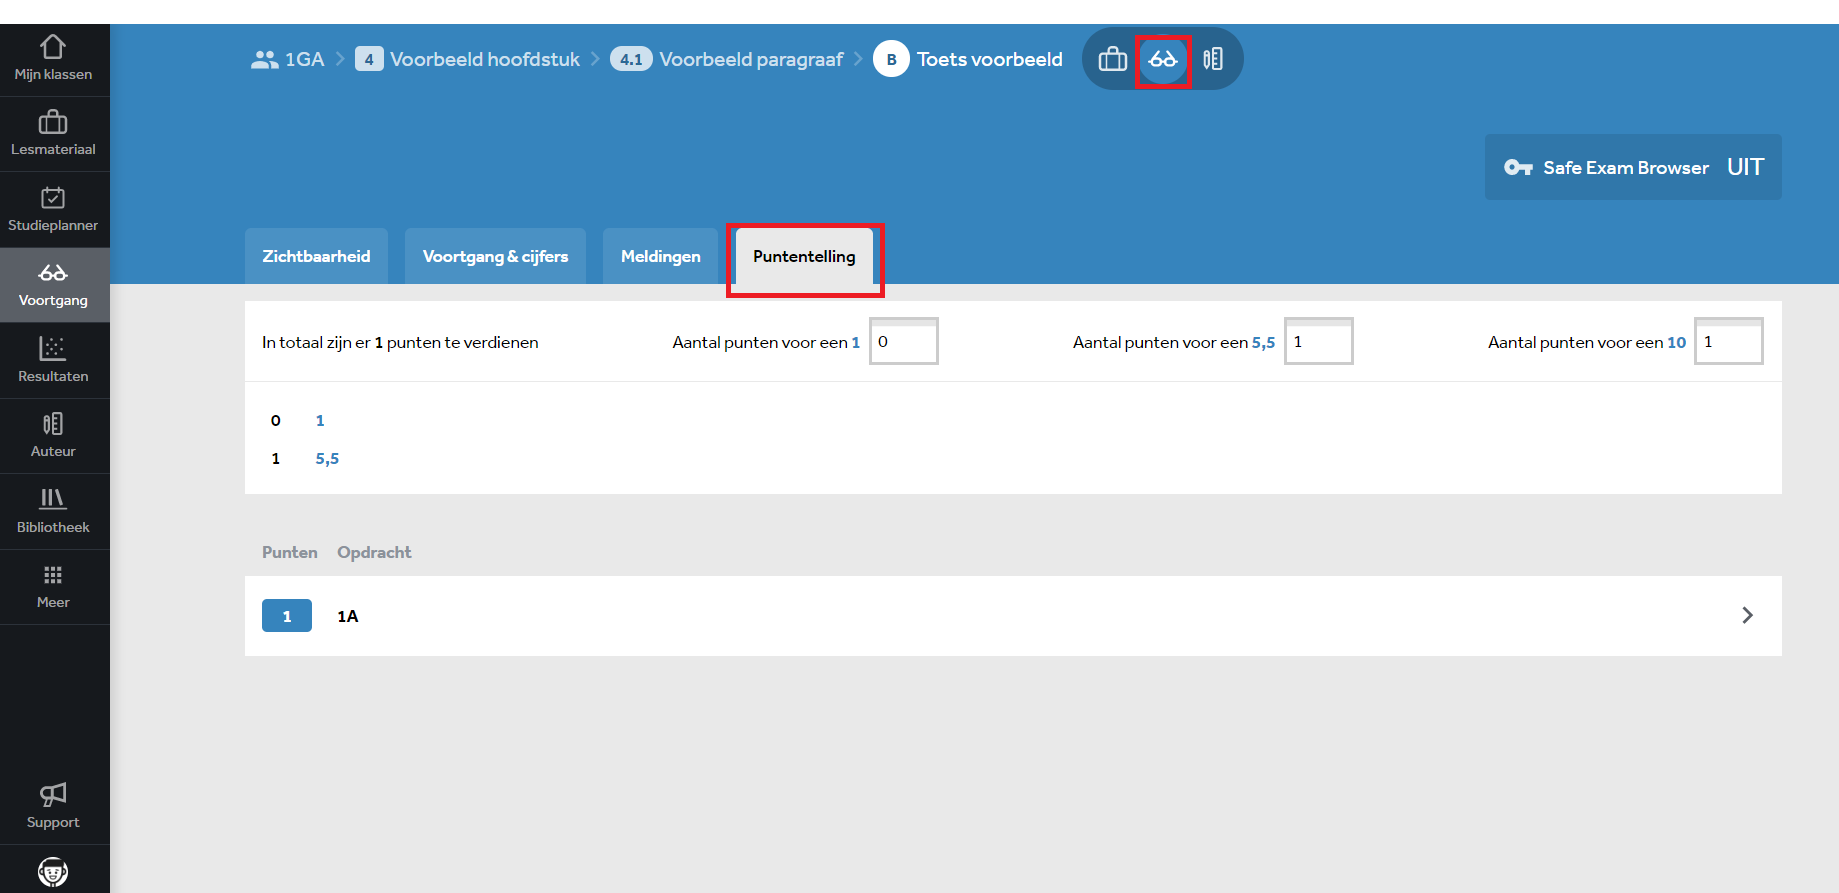Open the Meer grid menu
The image size is (1839, 893).
pyautogui.click(x=54, y=587)
